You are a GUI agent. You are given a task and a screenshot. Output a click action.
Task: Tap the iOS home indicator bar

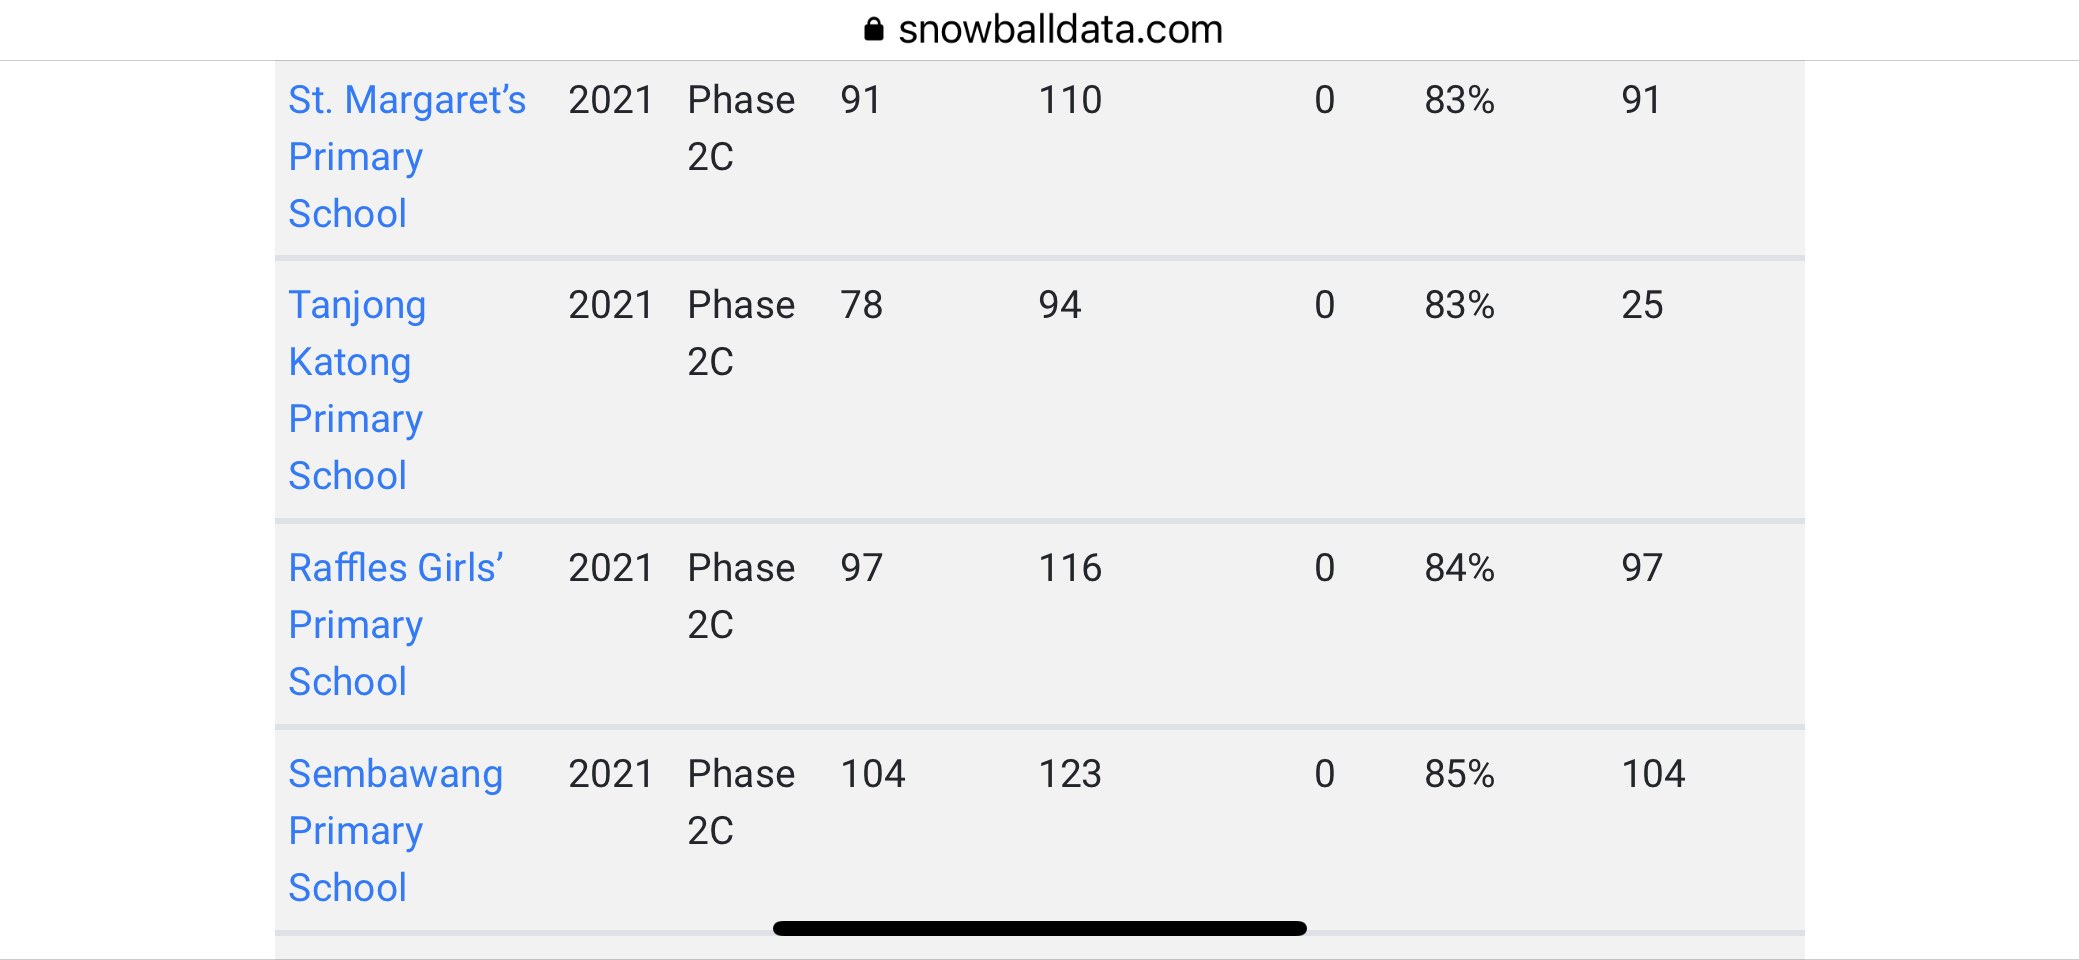[x=1040, y=928]
